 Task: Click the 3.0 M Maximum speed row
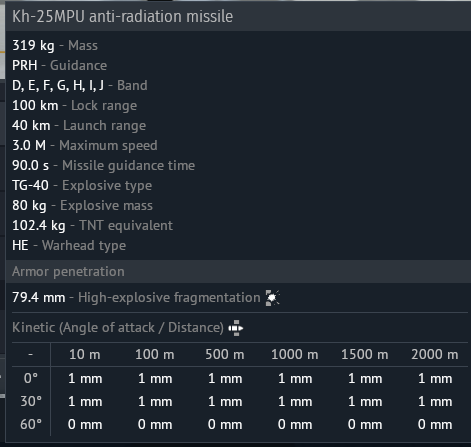click(x=85, y=145)
